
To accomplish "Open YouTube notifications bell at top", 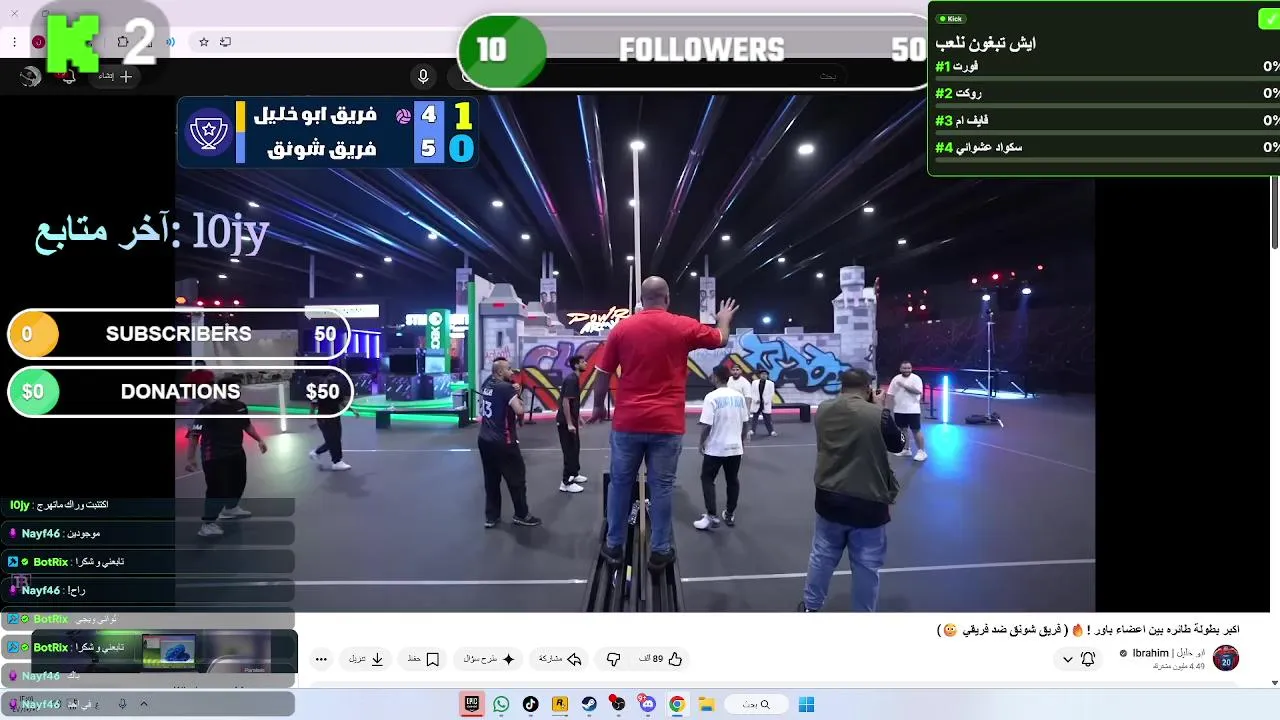I will 68,76.
